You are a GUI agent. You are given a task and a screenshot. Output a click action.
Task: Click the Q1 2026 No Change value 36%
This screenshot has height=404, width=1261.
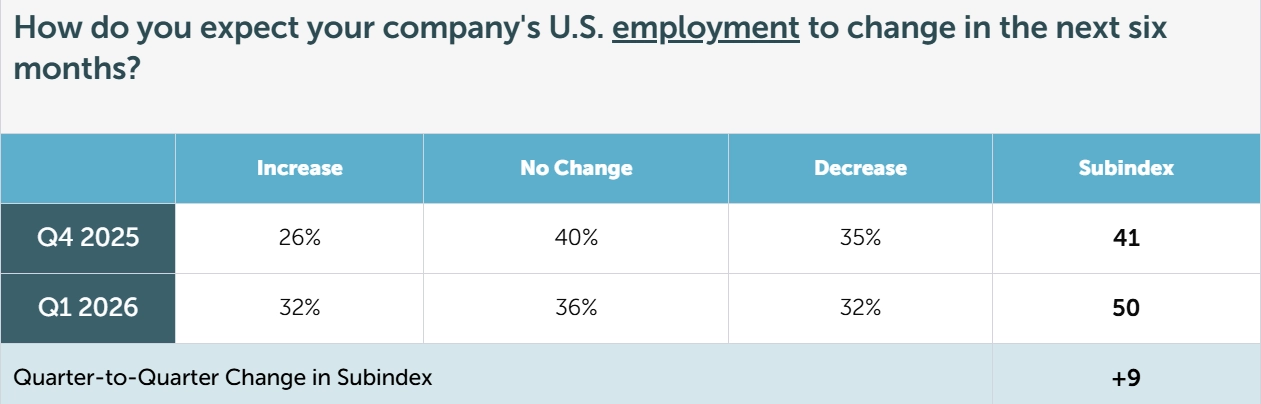[576, 308]
